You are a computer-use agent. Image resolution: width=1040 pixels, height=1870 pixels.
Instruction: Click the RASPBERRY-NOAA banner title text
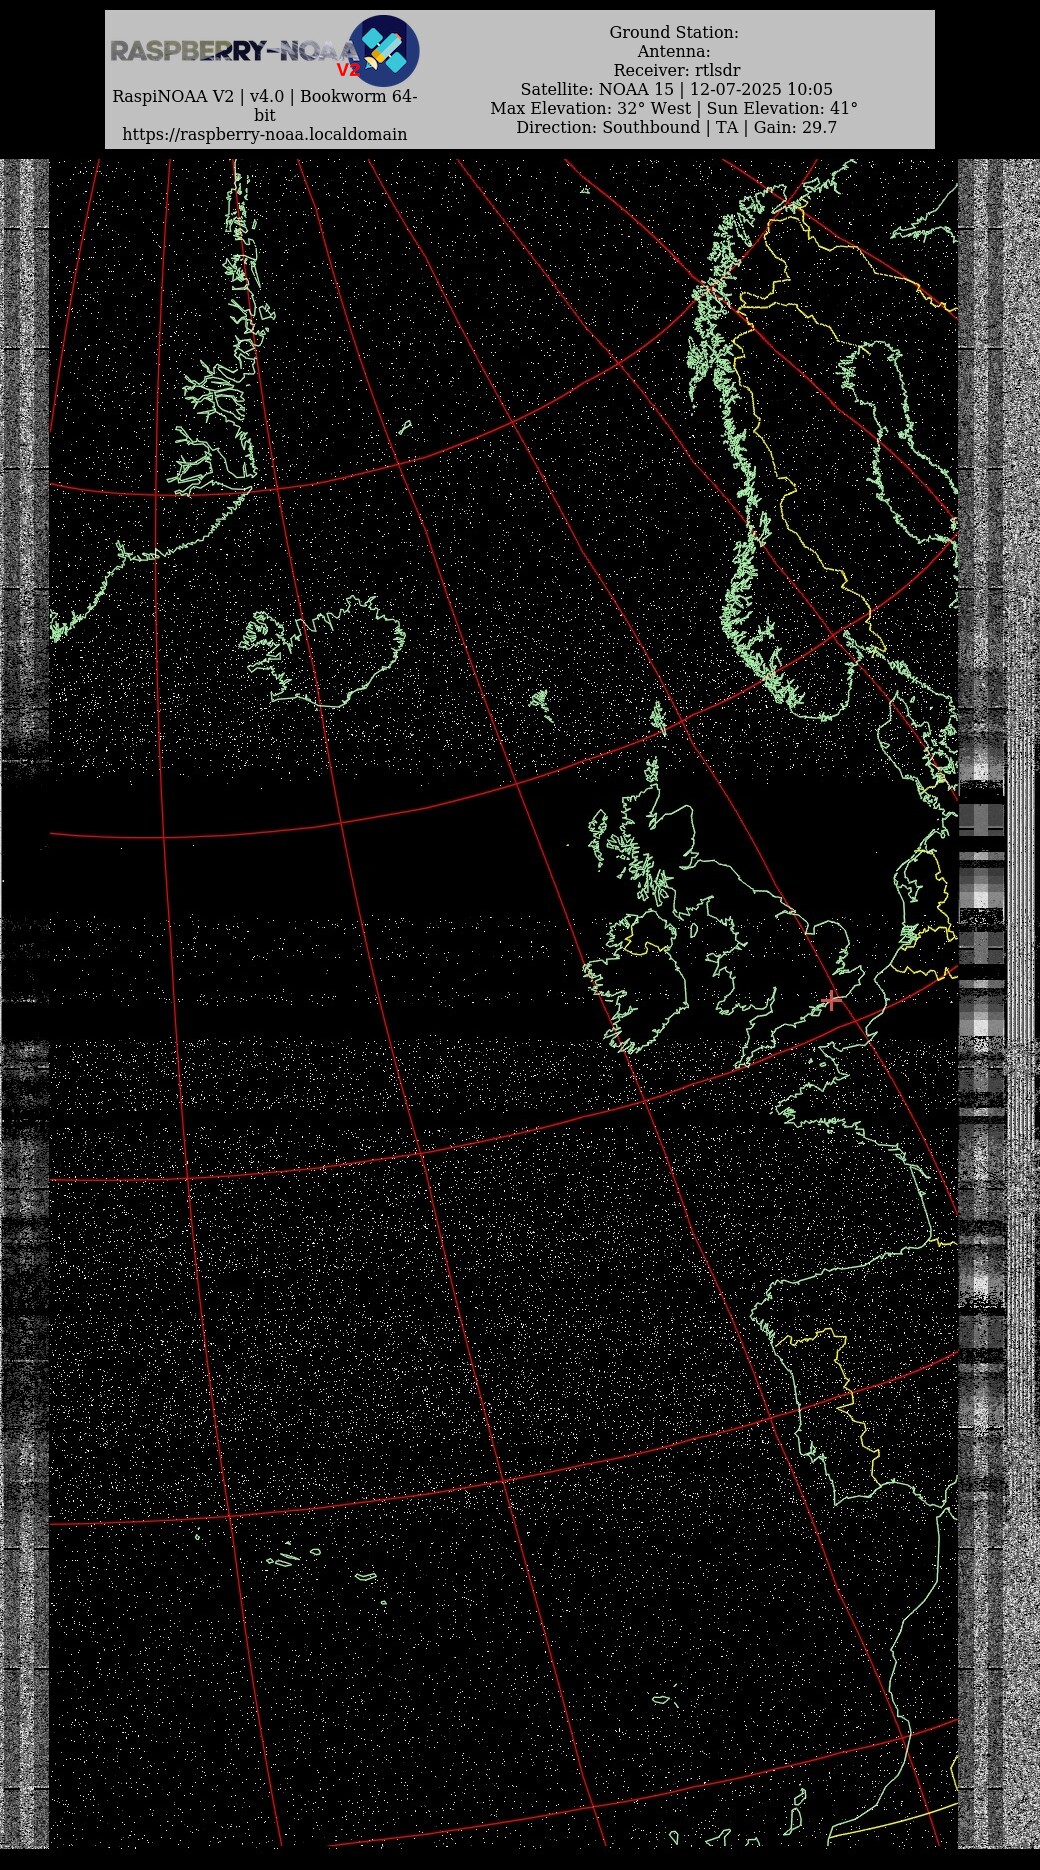[234, 51]
